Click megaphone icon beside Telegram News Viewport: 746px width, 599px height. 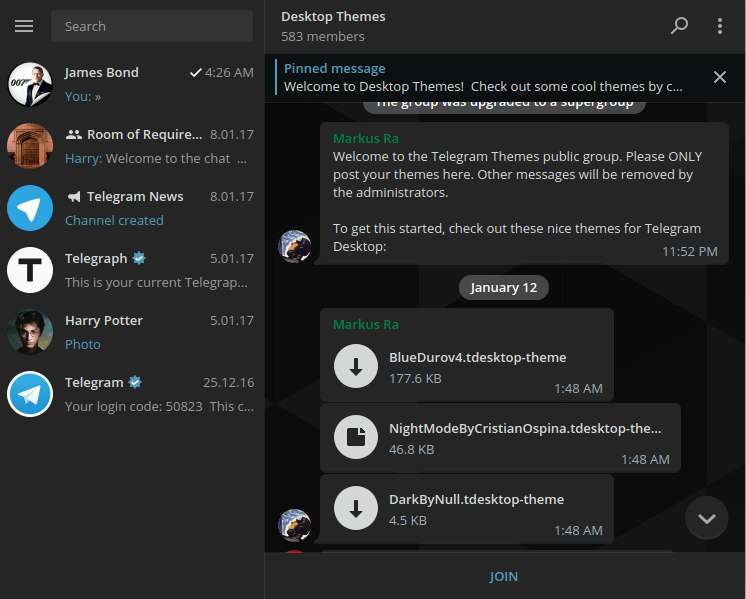pos(74,196)
